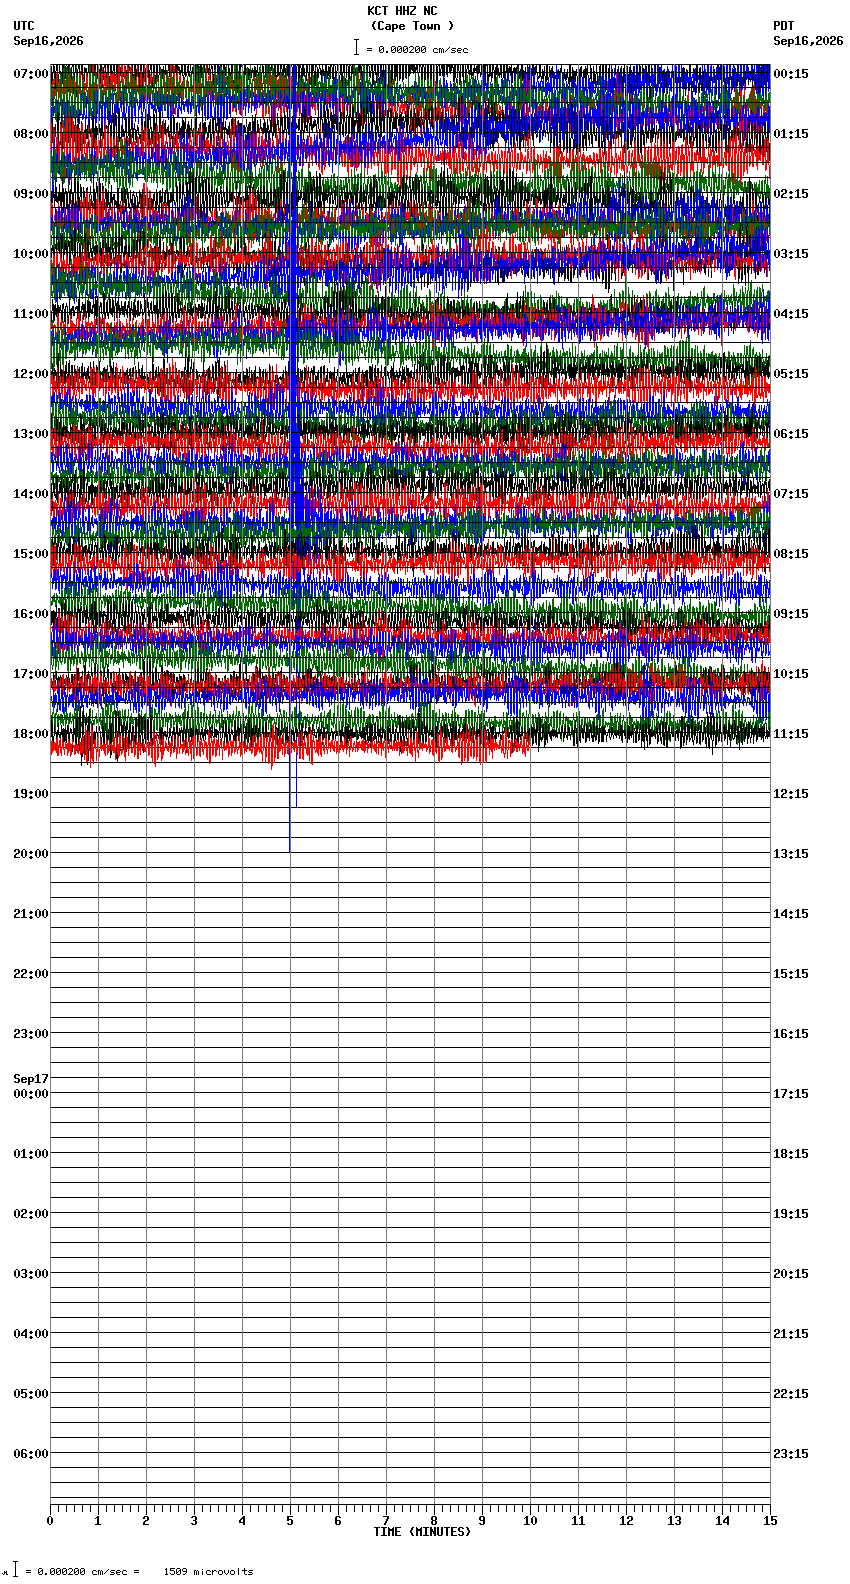850x1584 pixels.
Task: Click the 10 minute axis tick label
Action: coord(530,1521)
